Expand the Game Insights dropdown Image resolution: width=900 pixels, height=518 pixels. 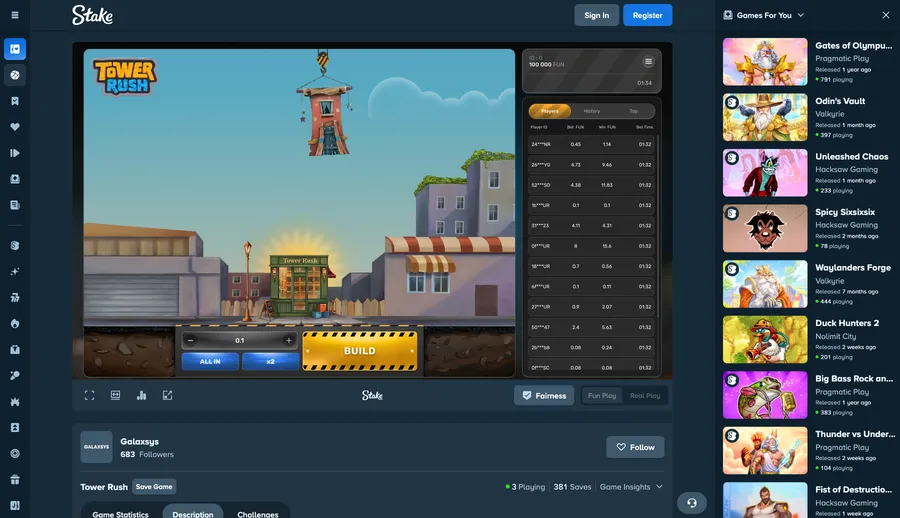(x=631, y=486)
